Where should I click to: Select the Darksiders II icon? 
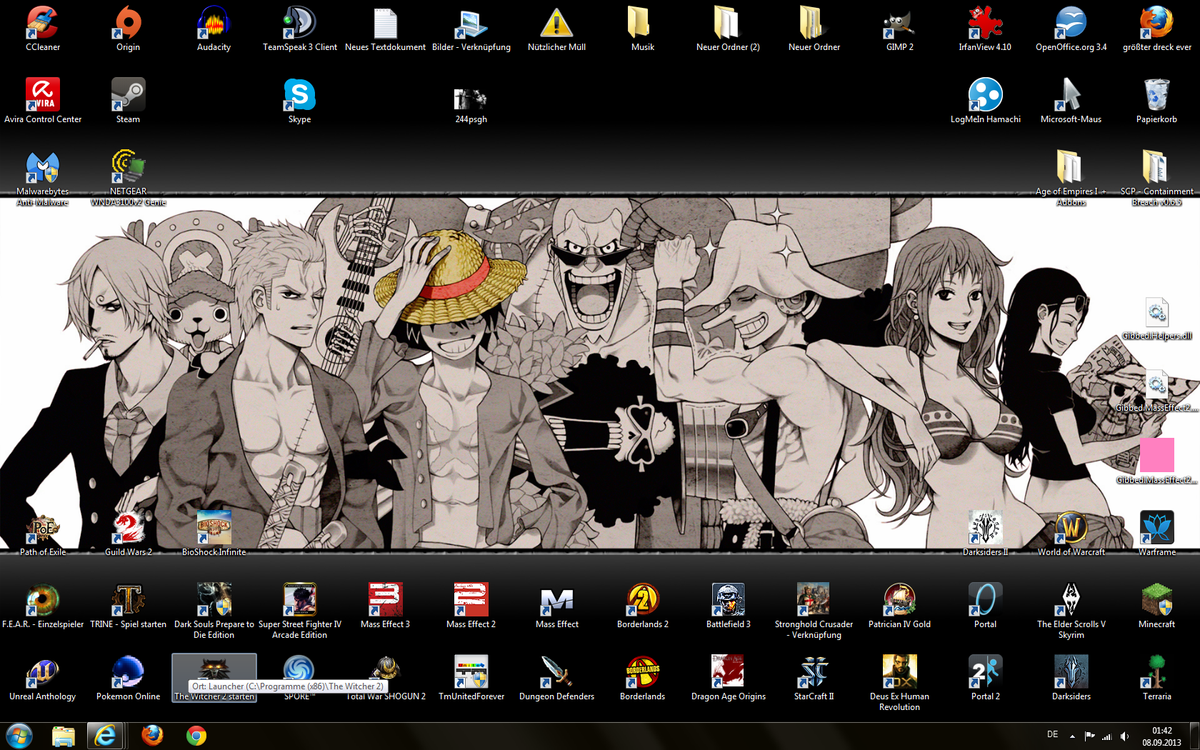tap(985, 527)
